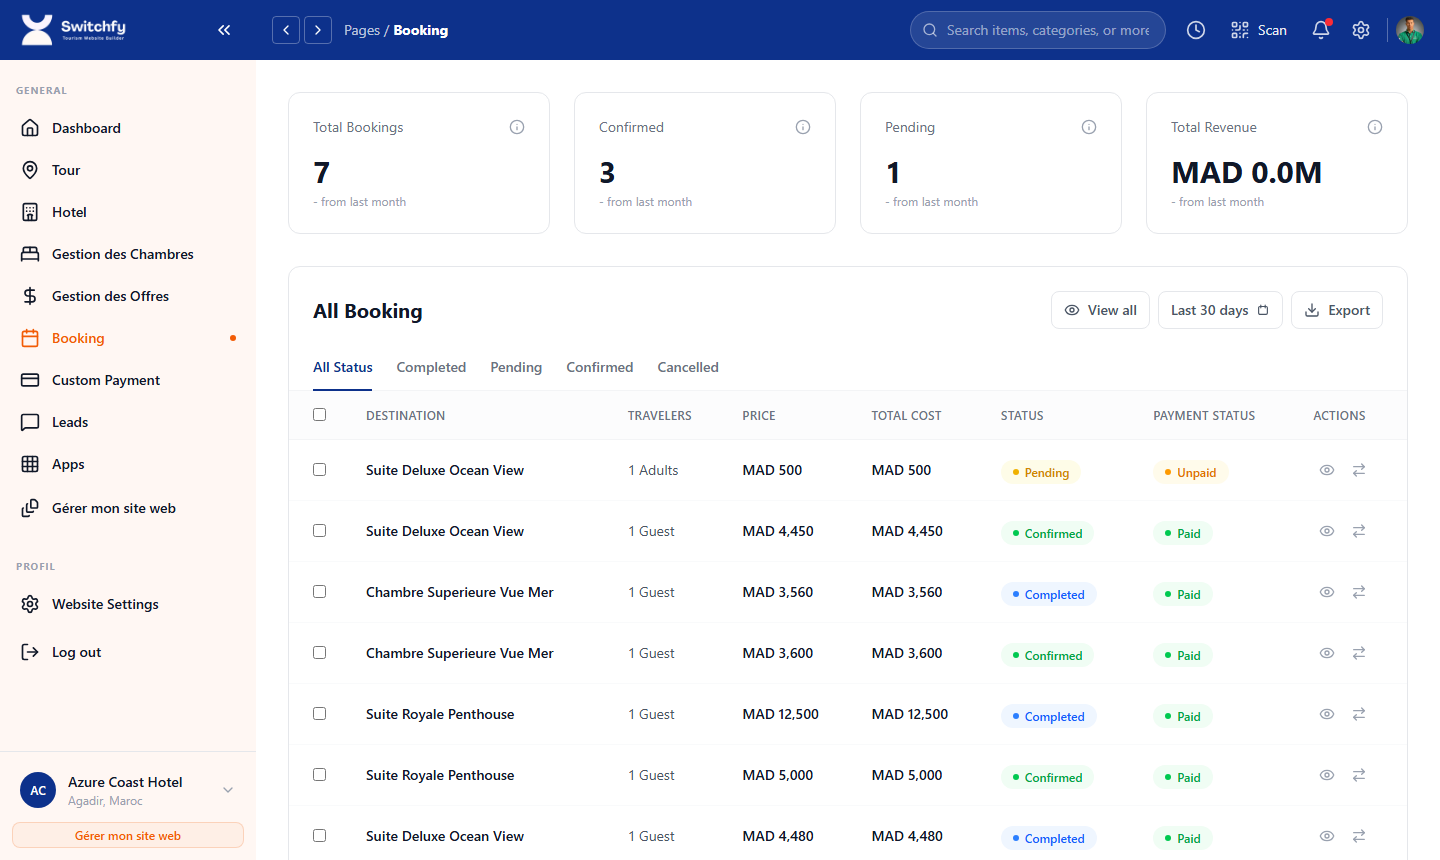Click the history clock icon
The image size is (1440, 860).
pyautogui.click(x=1196, y=30)
